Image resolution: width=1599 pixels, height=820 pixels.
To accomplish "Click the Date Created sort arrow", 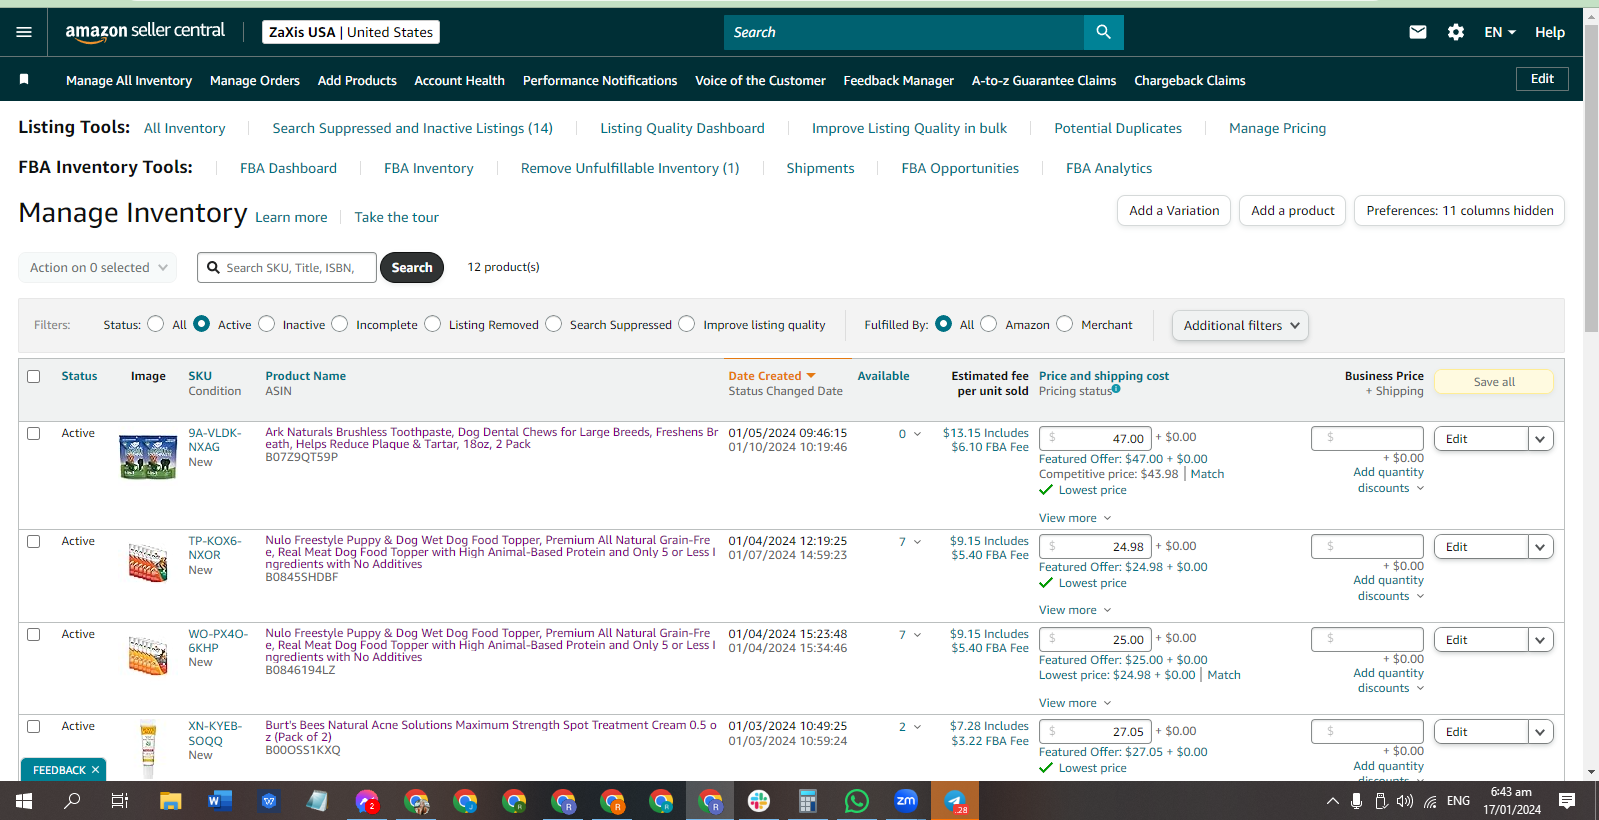I will pyautogui.click(x=811, y=376).
